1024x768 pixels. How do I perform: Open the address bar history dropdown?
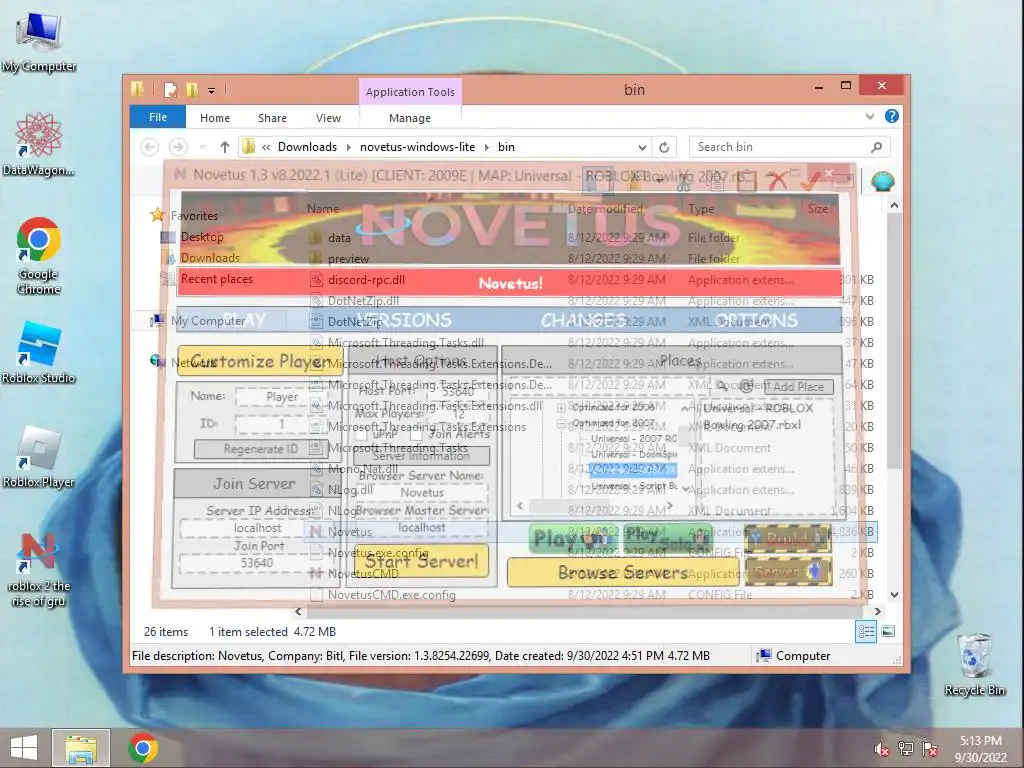pyautogui.click(x=642, y=147)
